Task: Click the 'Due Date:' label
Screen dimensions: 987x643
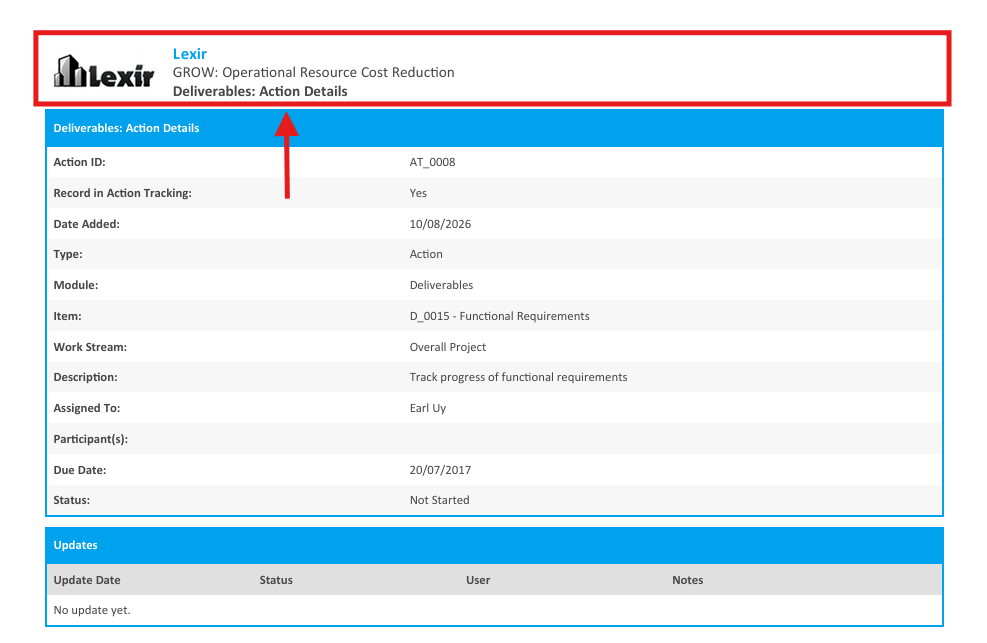Action: (x=80, y=470)
